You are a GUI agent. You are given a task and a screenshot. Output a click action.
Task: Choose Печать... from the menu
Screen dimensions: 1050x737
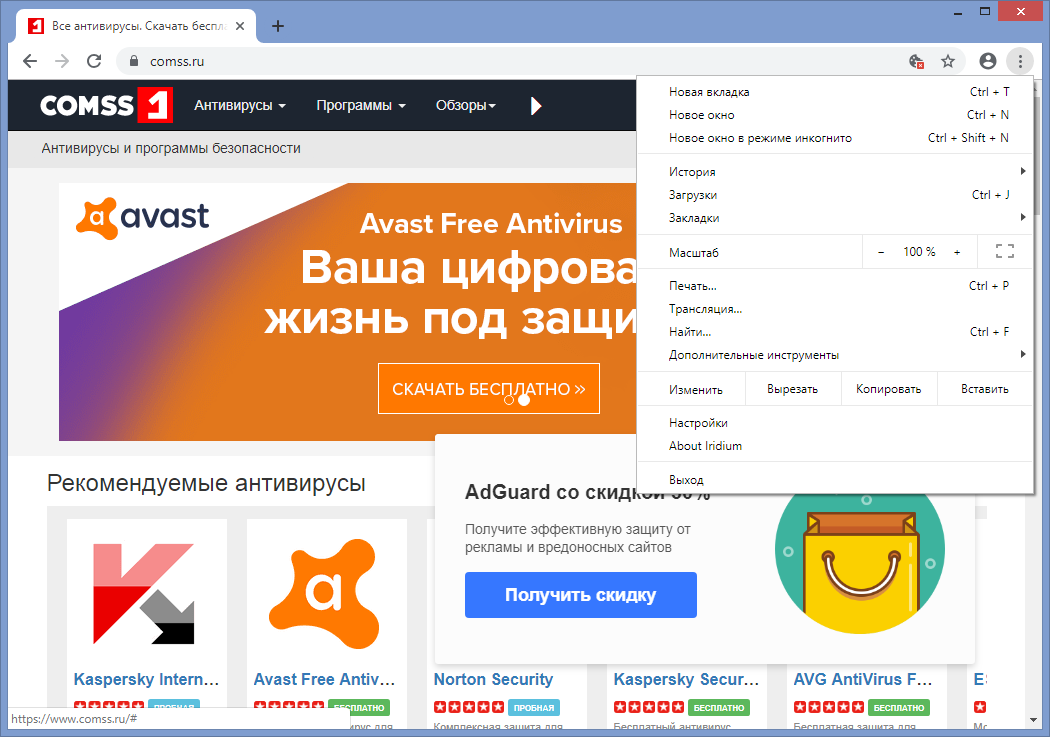click(x=834, y=285)
